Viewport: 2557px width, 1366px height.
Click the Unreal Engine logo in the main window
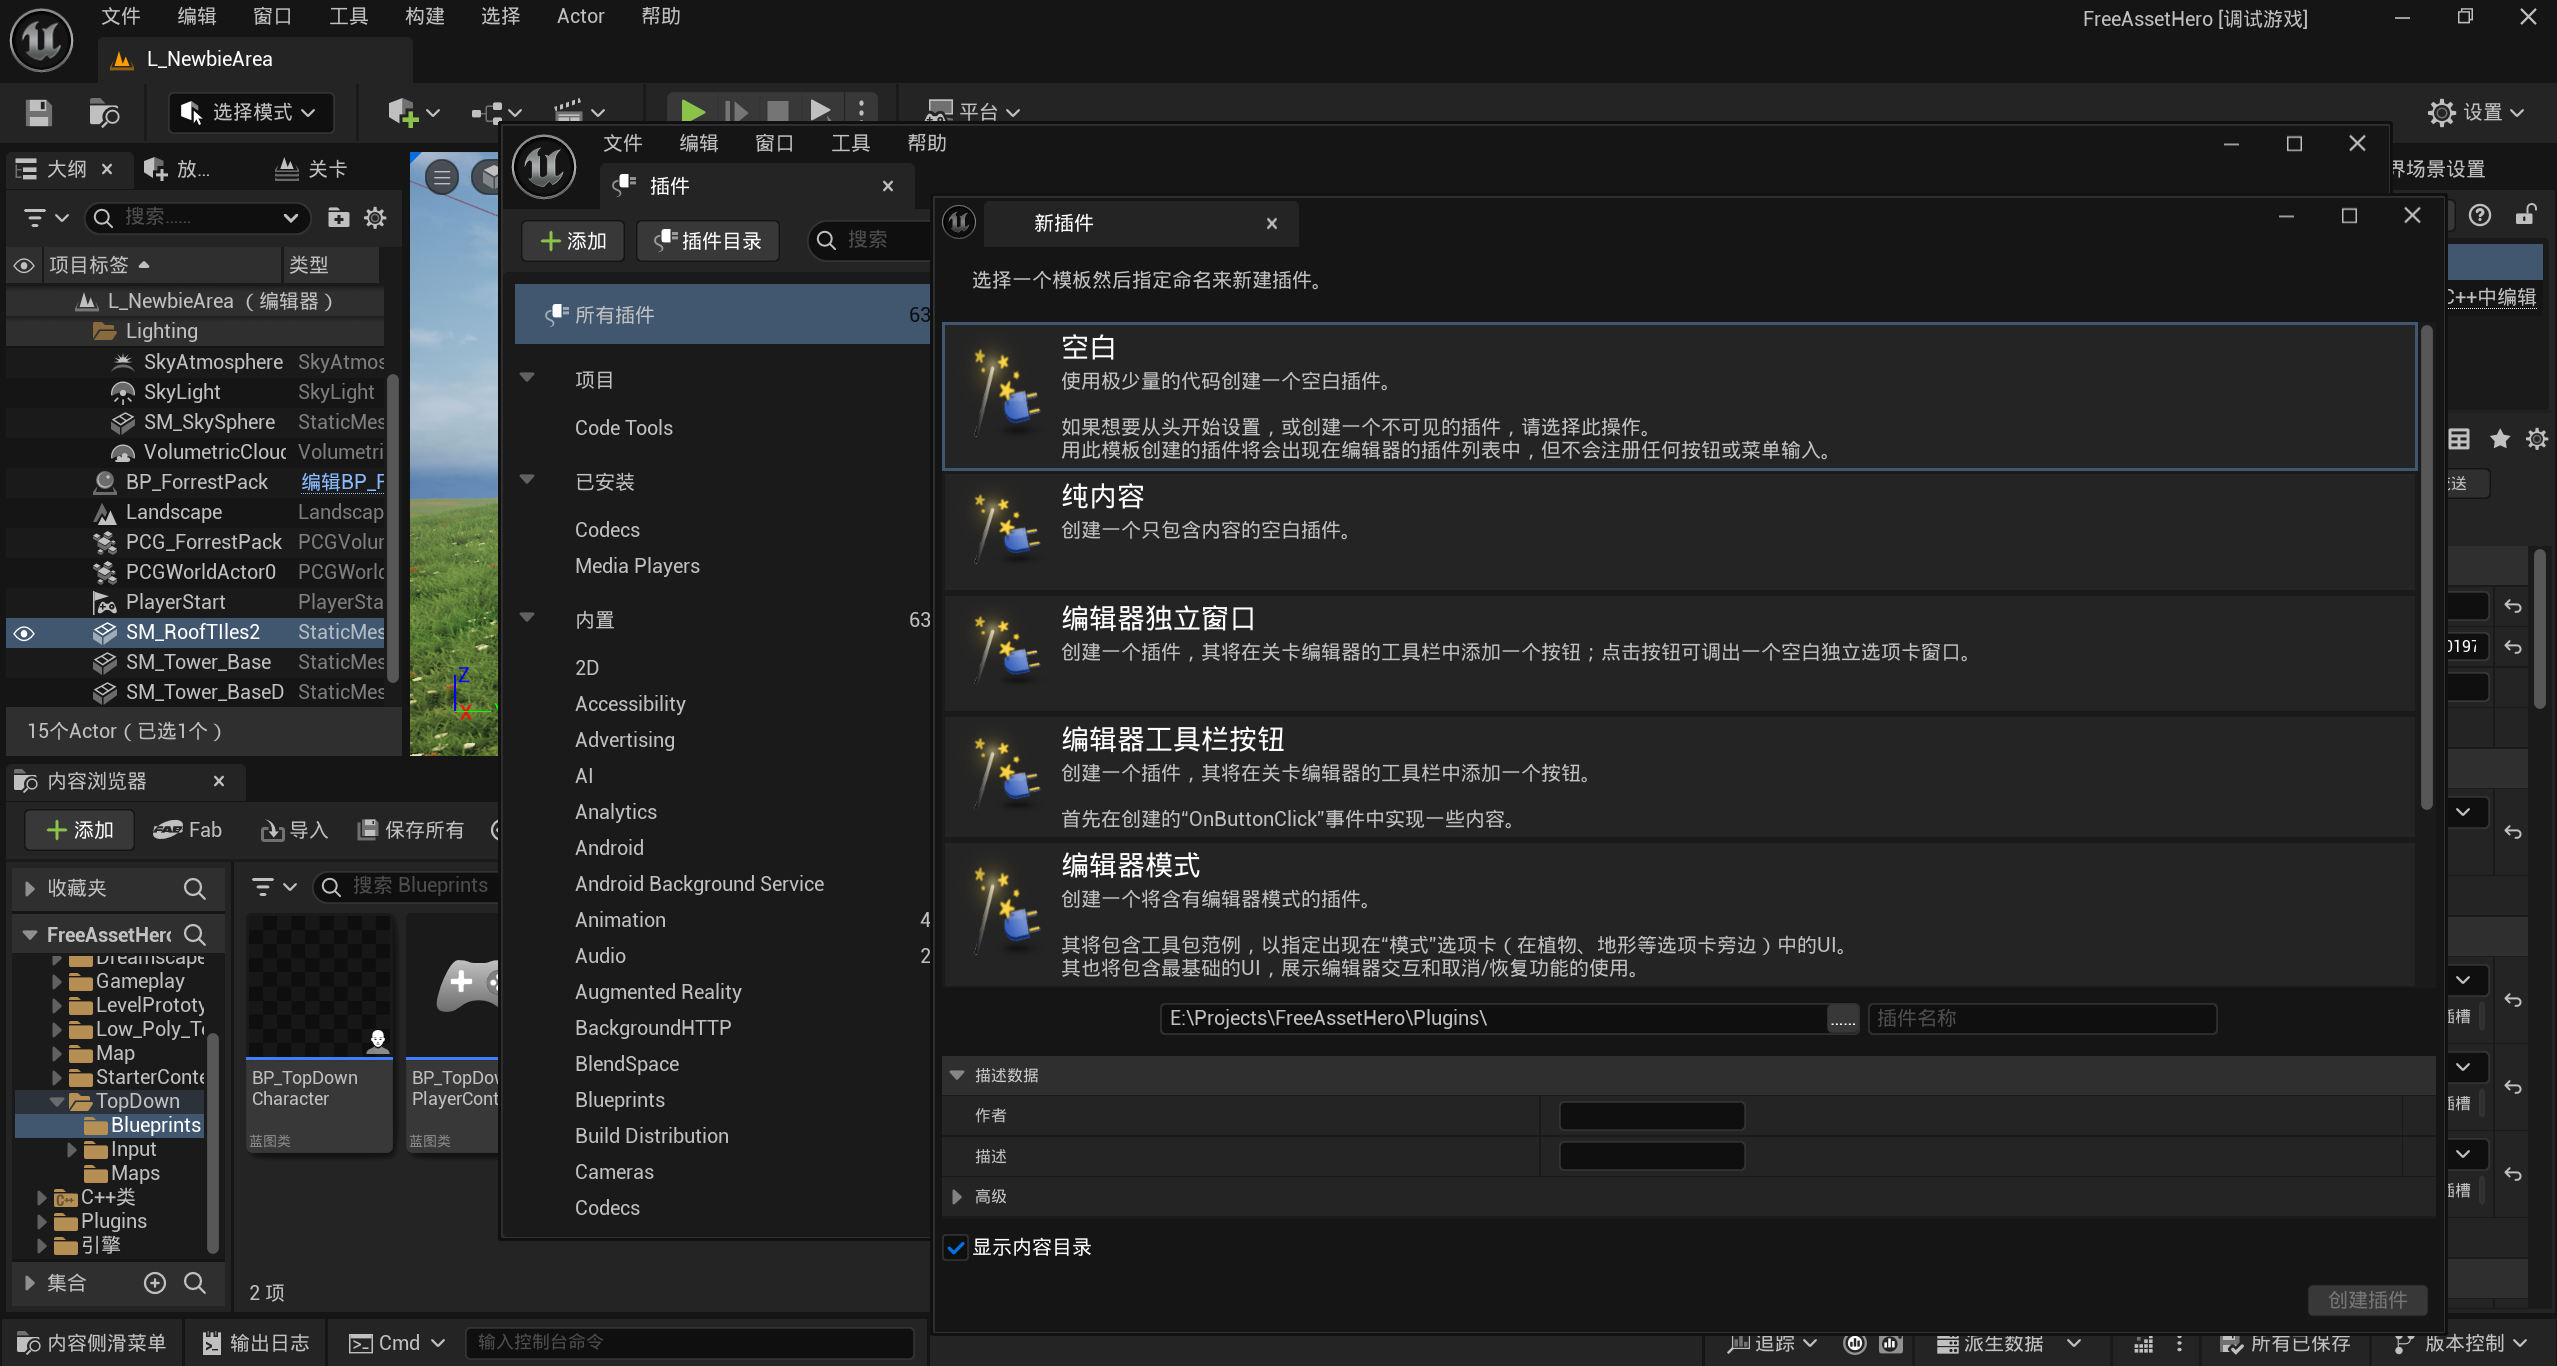click(x=41, y=40)
